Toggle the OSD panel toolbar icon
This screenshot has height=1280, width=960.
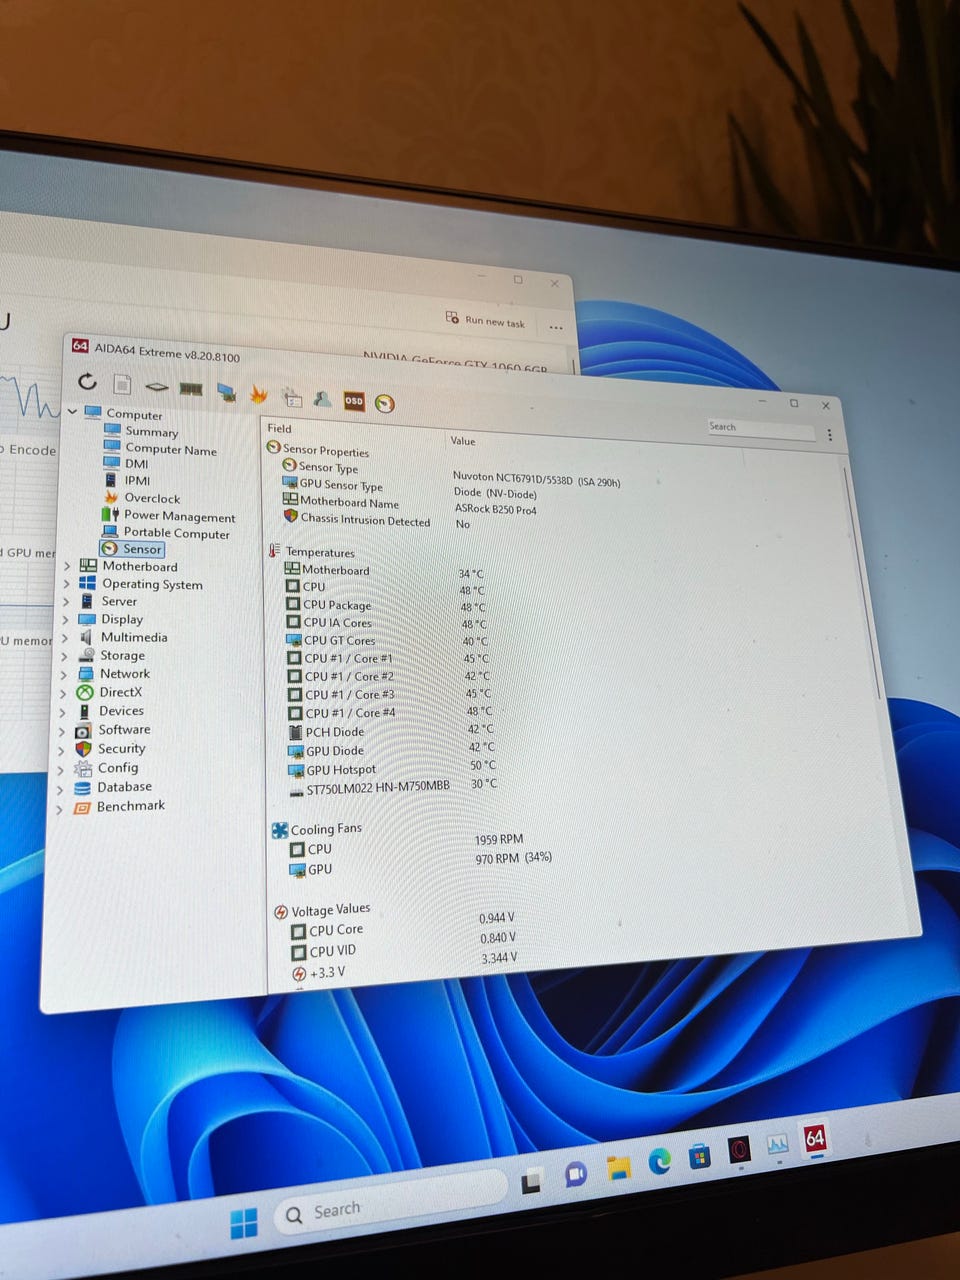(354, 400)
